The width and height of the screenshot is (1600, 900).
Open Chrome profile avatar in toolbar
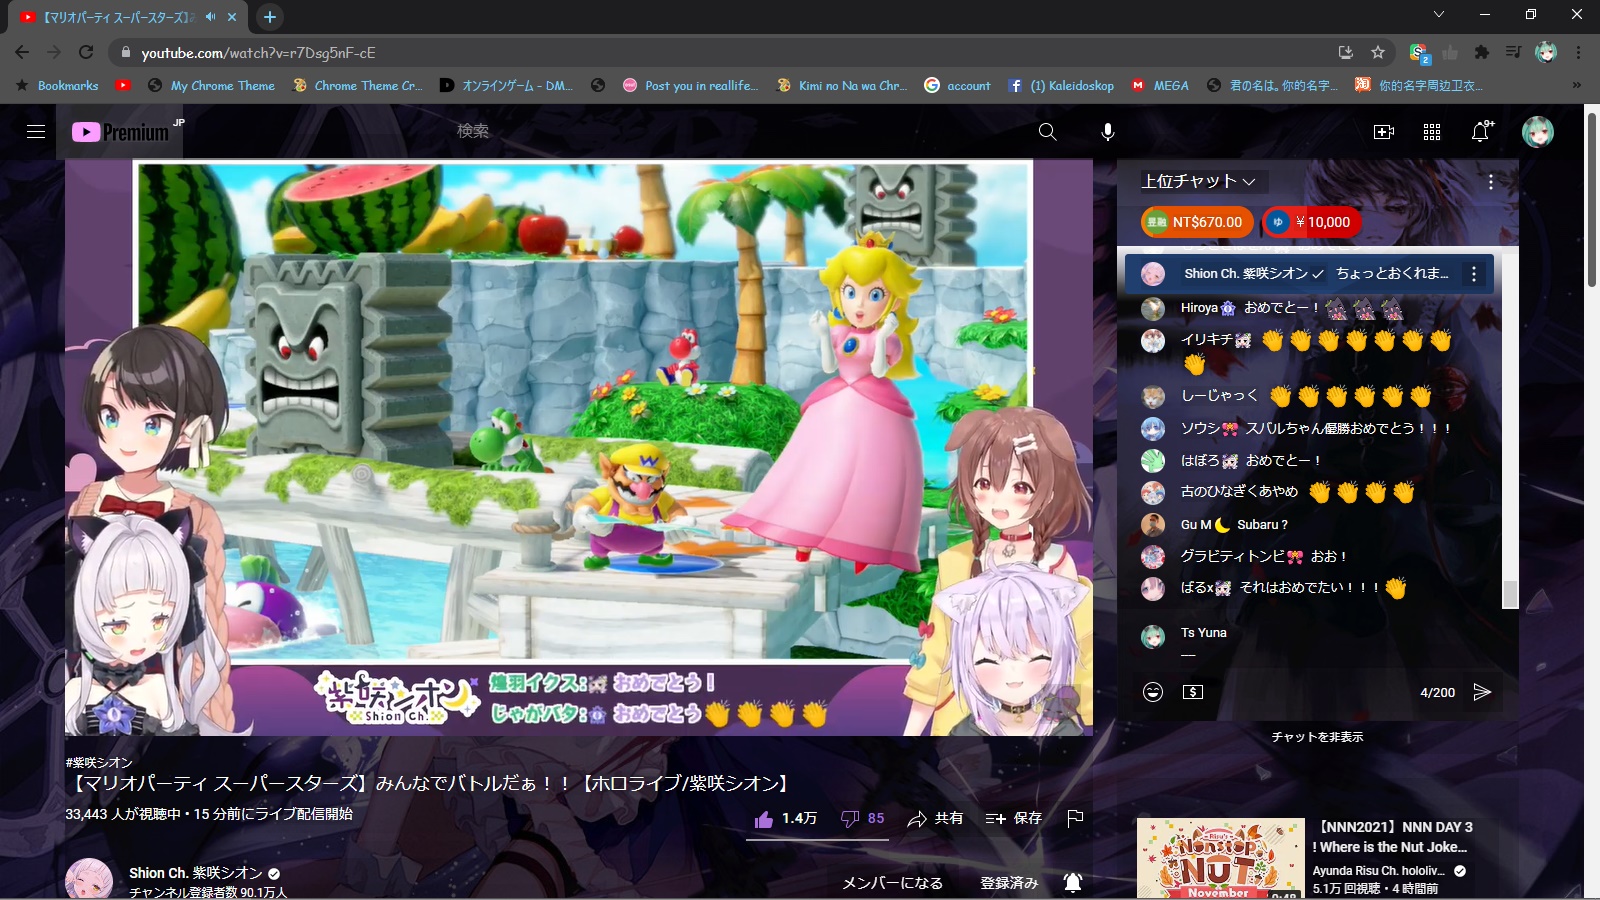pyautogui.click(x=1546, y=52)
